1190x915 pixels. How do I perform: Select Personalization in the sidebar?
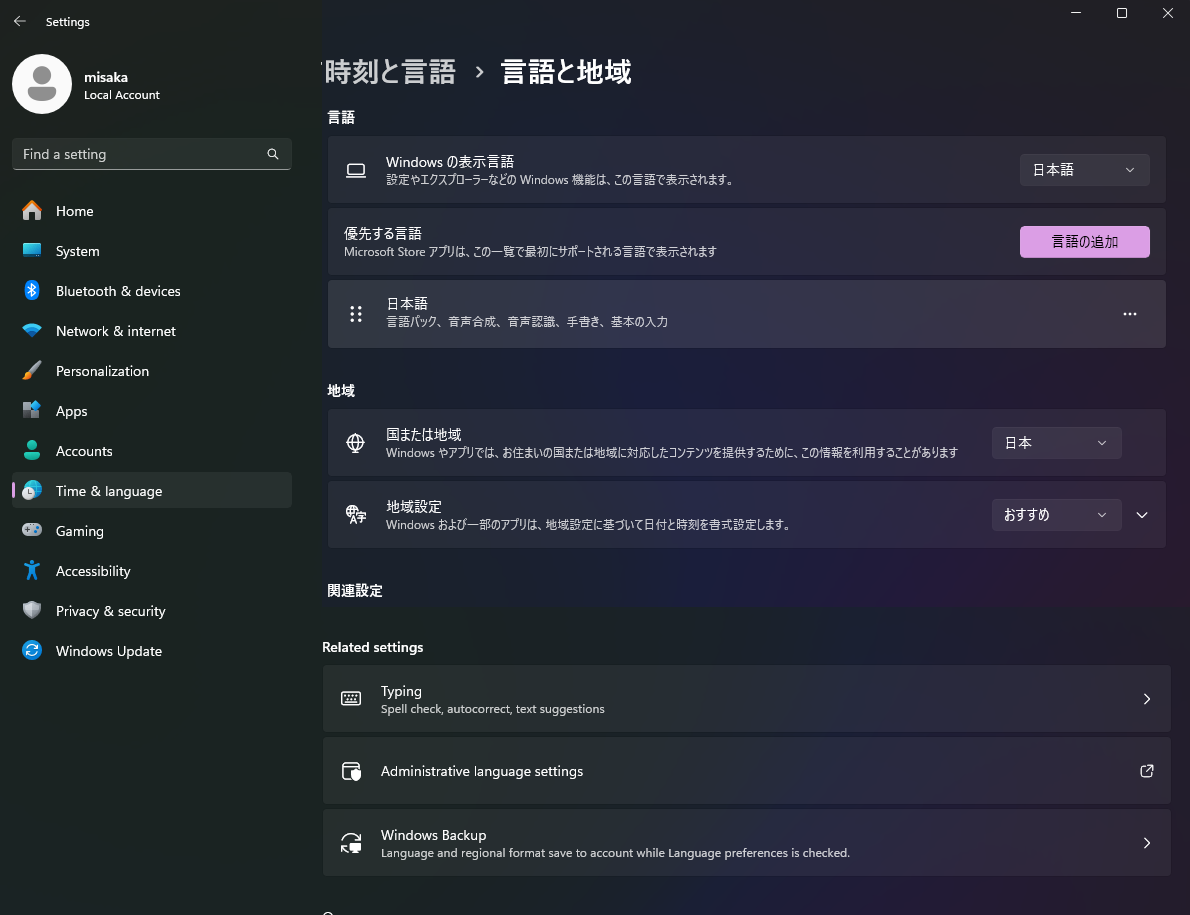click(152, 371)
